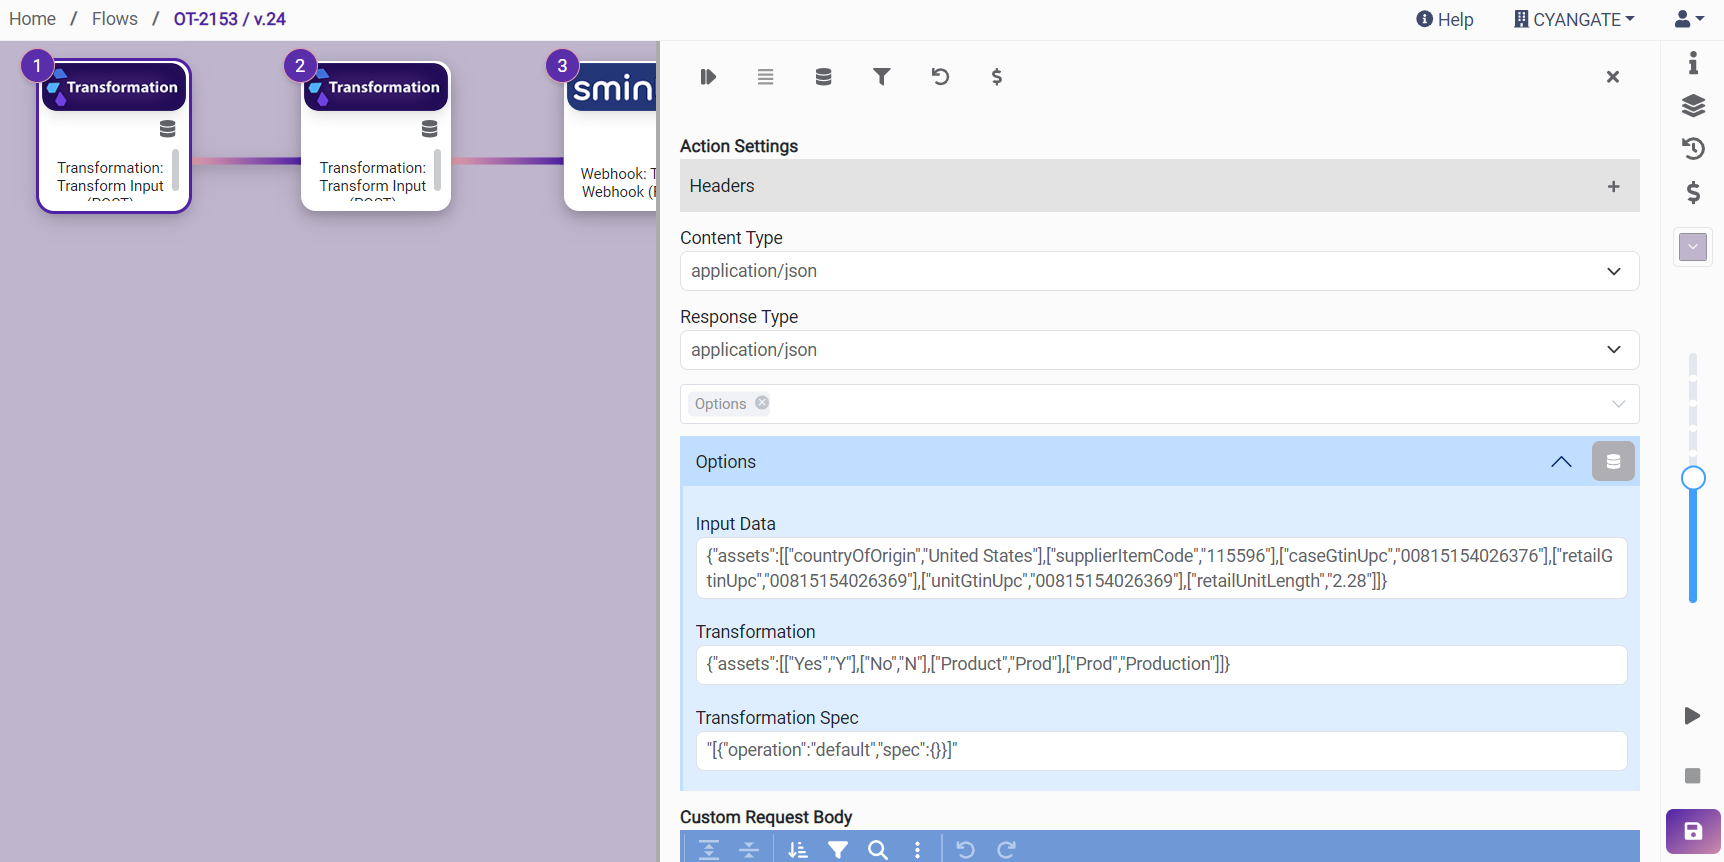The image size is (1724, 862).
Task: Click the save button at bottom right
Action: pyautogui.click(x=1693, y=831)
